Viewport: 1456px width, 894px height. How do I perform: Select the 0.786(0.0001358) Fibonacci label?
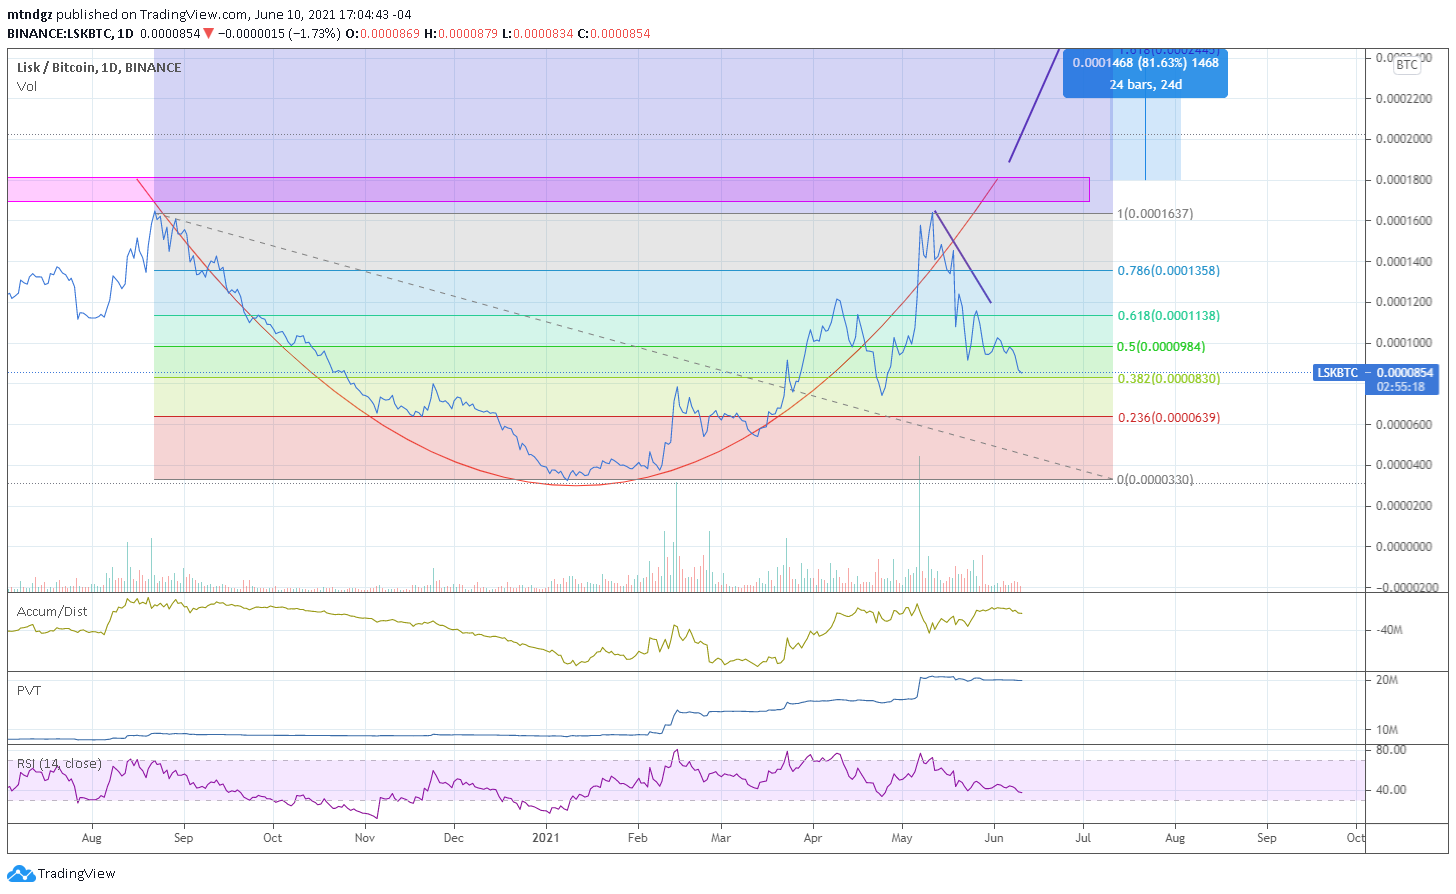[1168, 270]
